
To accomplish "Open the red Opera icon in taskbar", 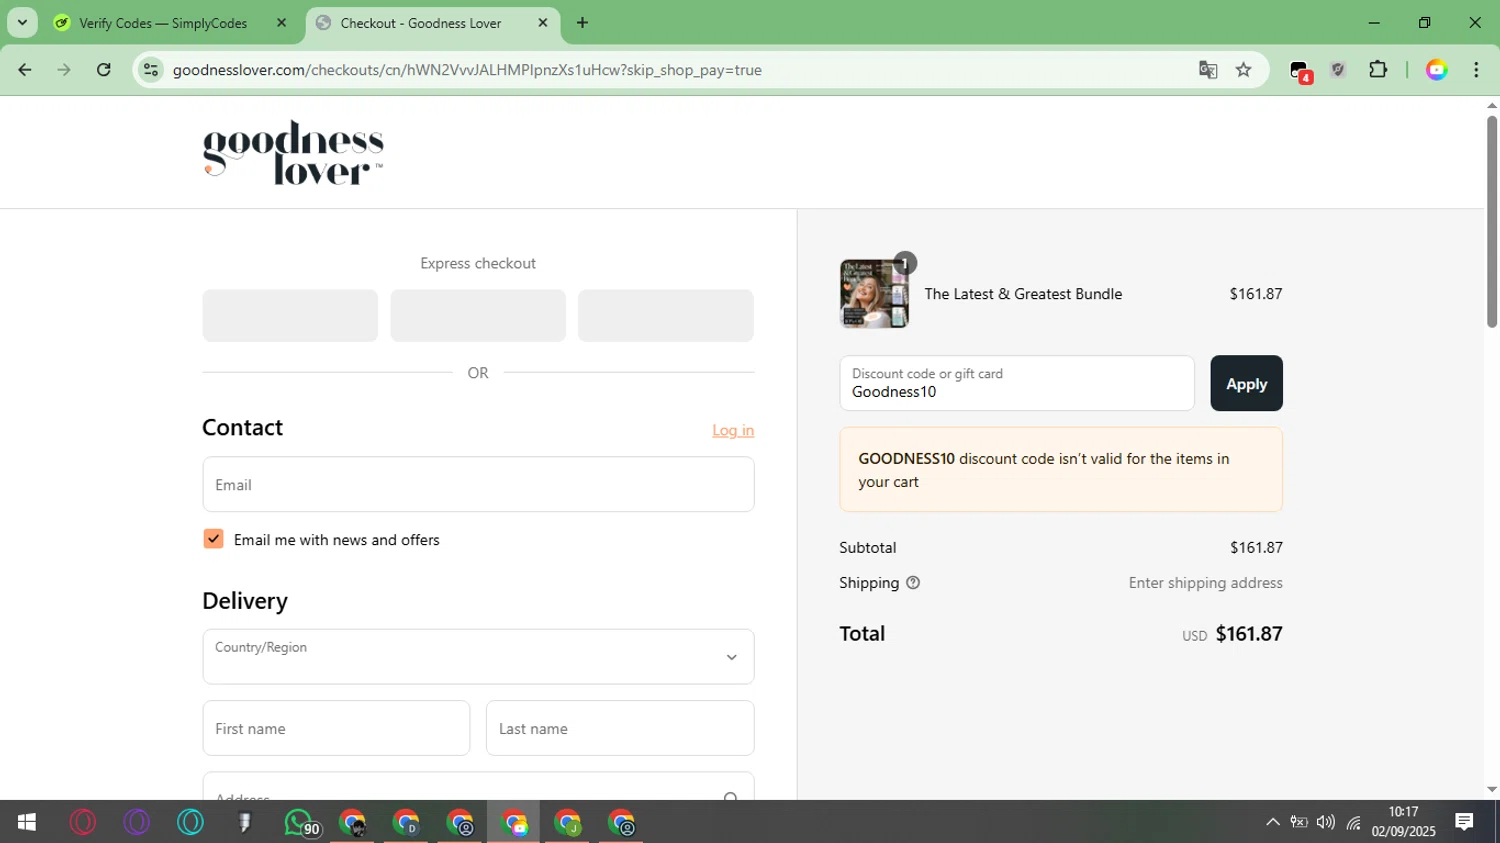I will pos(83,822).
